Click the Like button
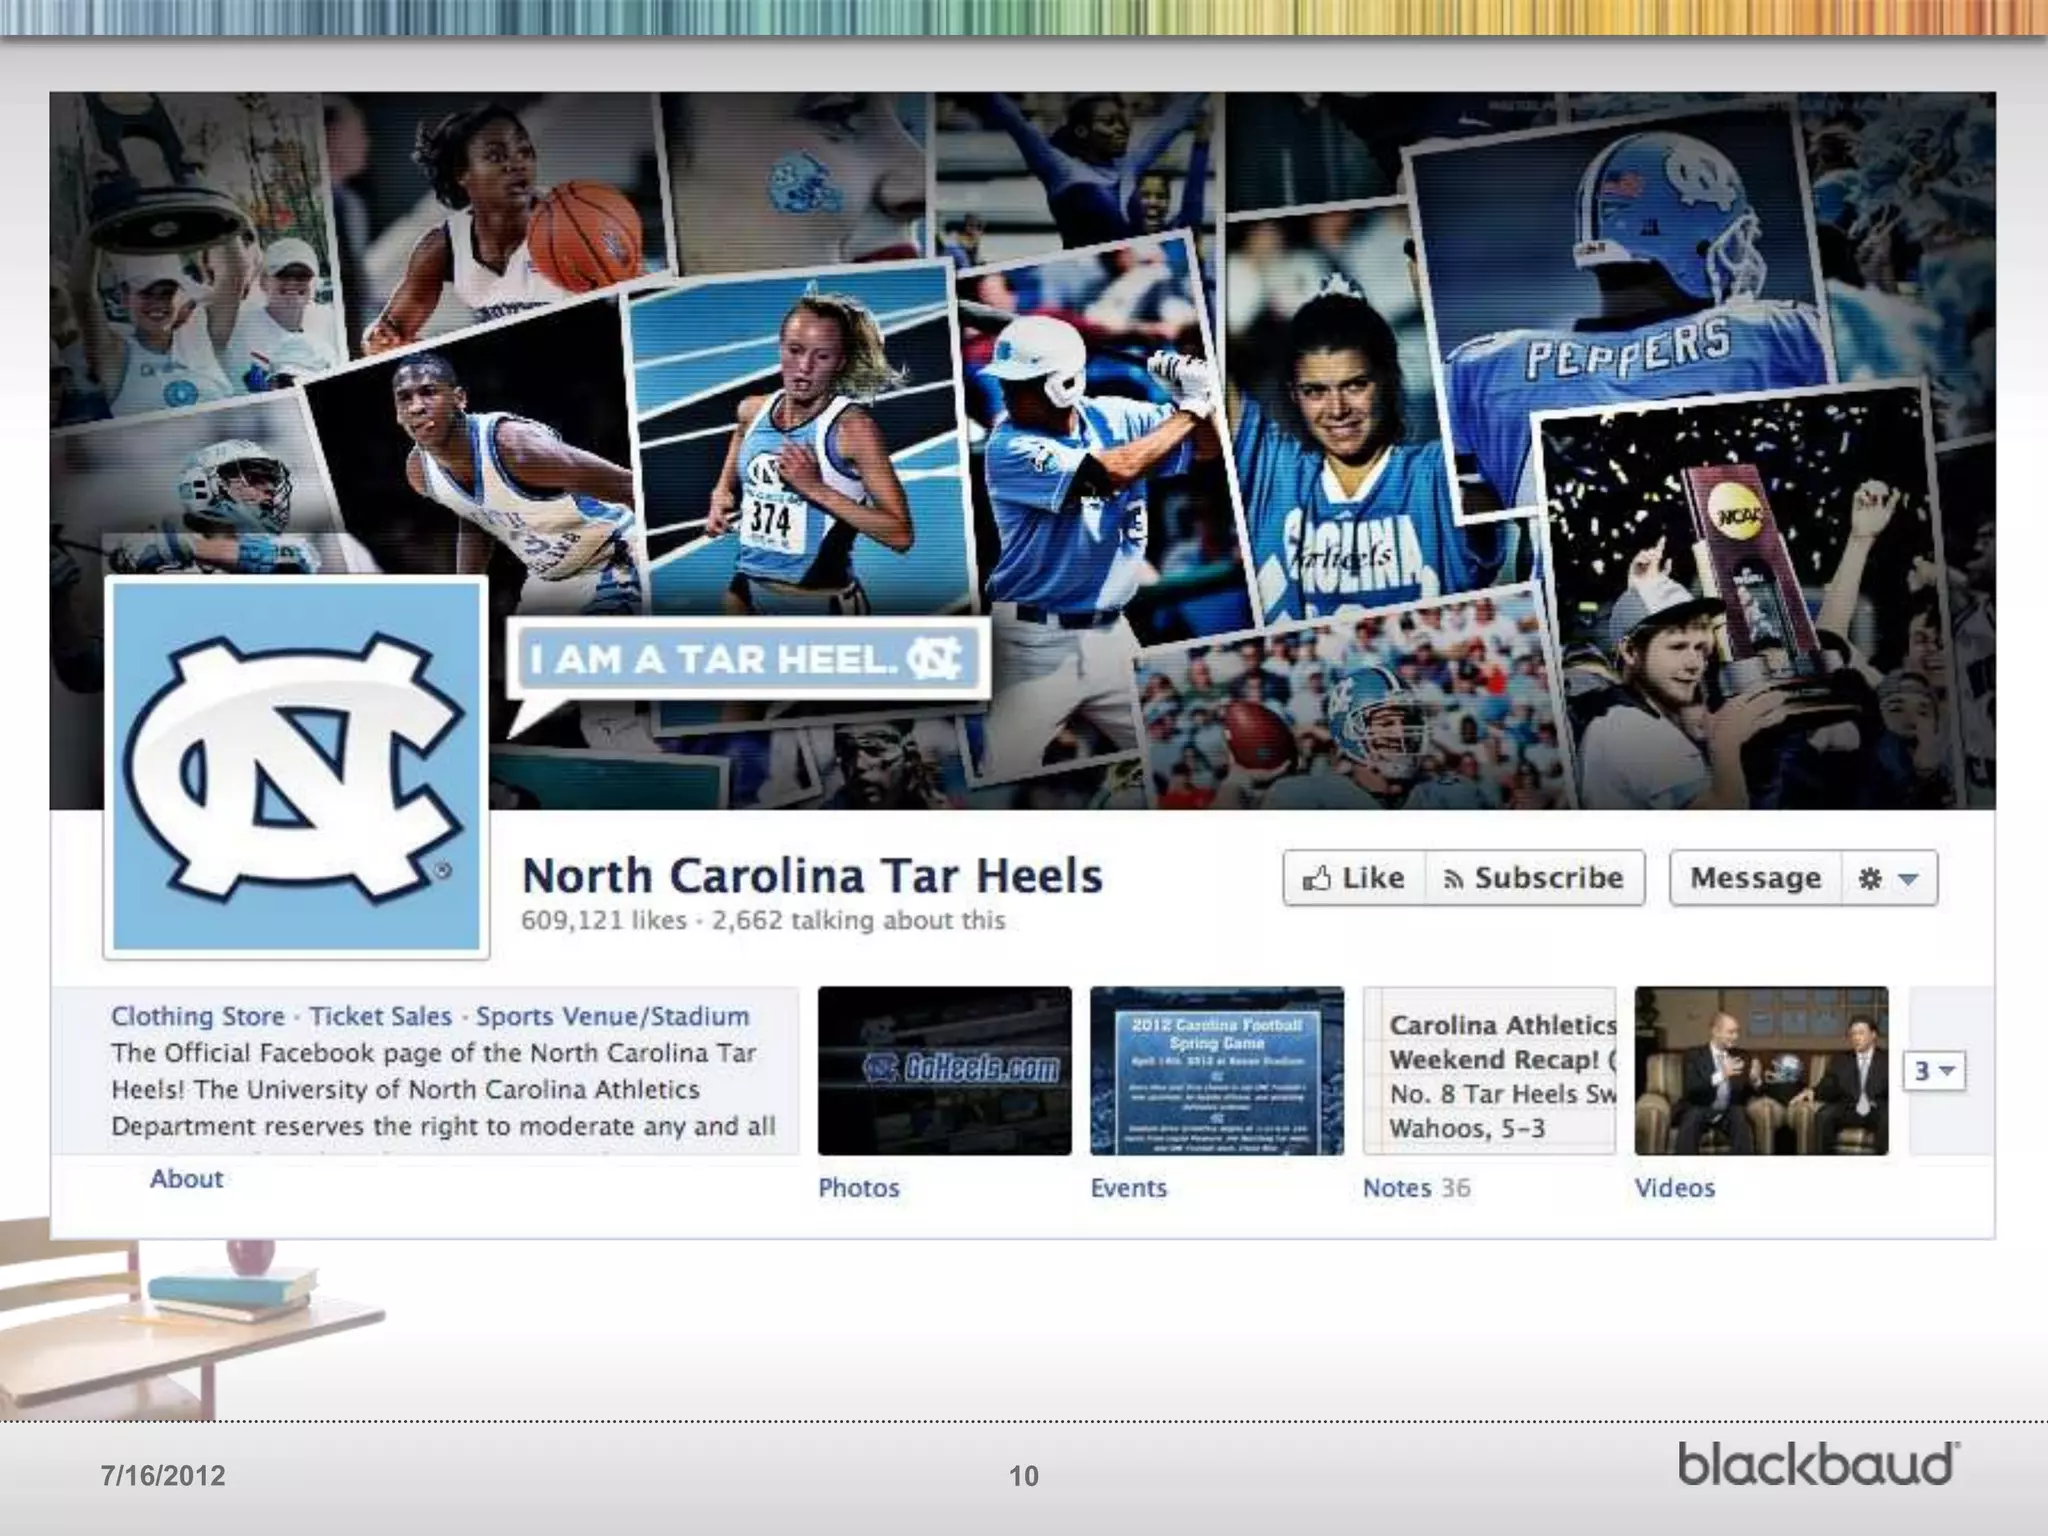This screenshot has height=1536, width=2048. 1354,878
